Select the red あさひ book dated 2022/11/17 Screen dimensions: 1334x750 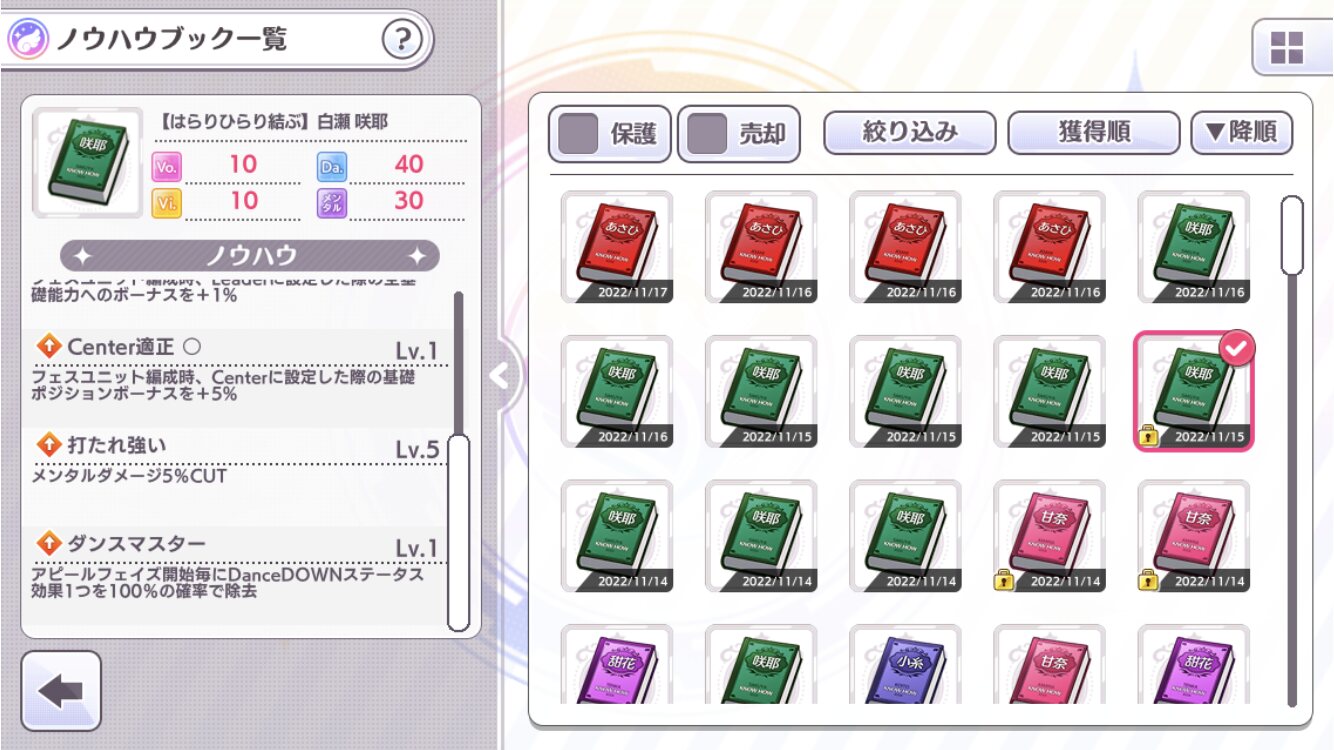click(617, 247)
